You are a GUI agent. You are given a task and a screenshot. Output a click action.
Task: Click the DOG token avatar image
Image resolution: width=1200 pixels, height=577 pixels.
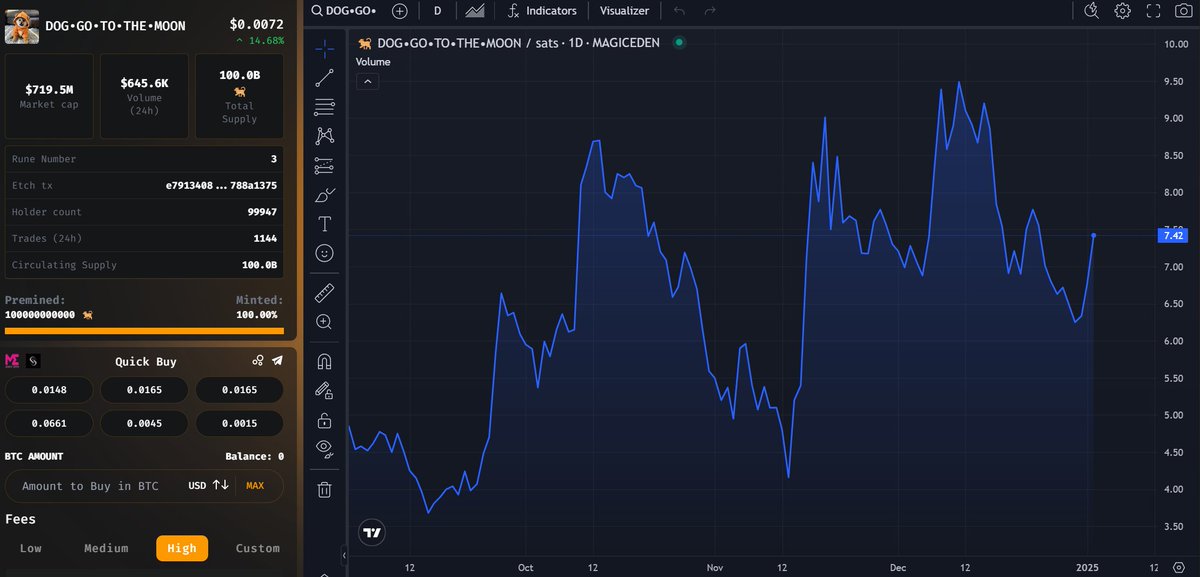click(21, 25)
